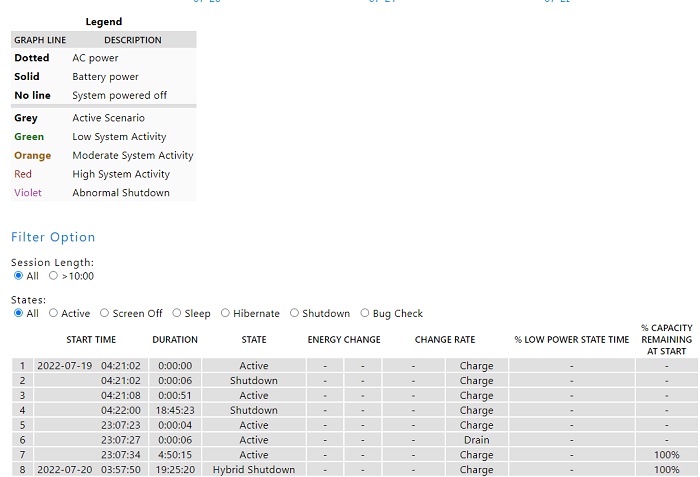Click the 23:07:27 start time cell
The height and width of the screenshot is (477, 700).
(x=121, y=440)
